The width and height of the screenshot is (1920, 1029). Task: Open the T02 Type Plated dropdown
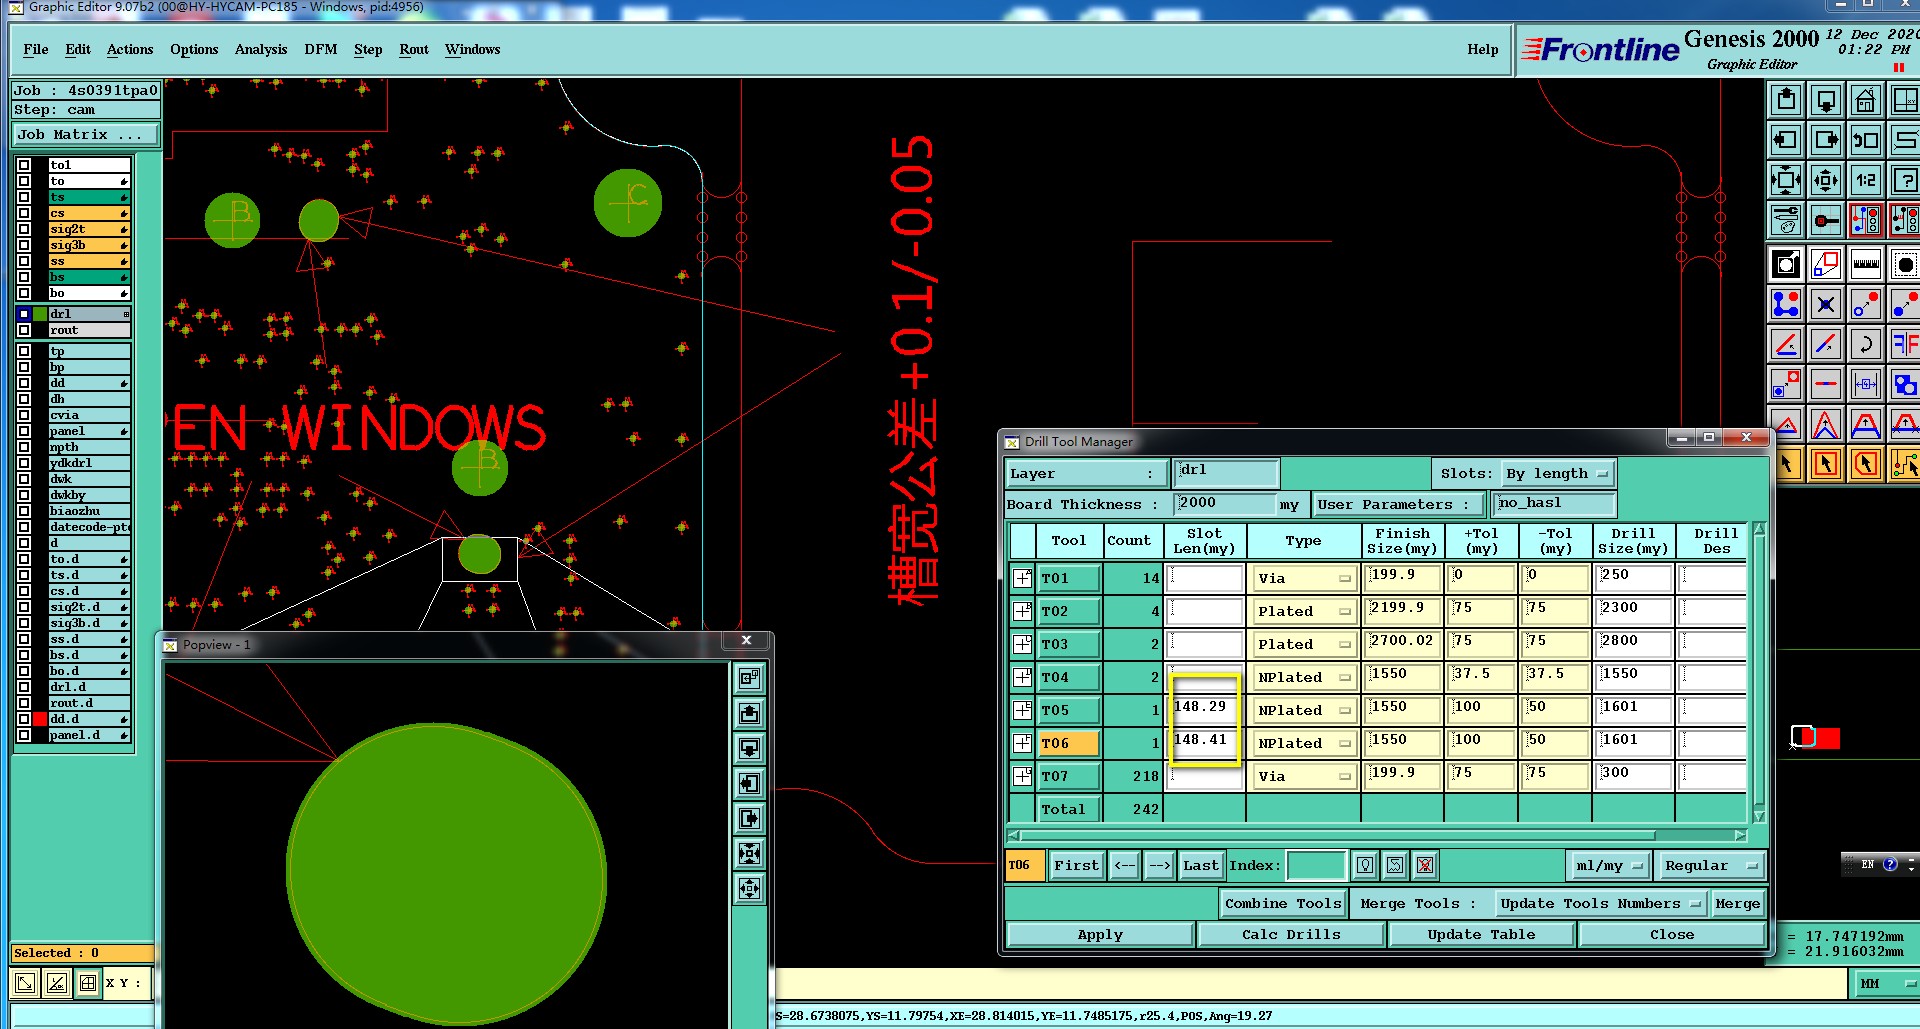click(1304, 611)
